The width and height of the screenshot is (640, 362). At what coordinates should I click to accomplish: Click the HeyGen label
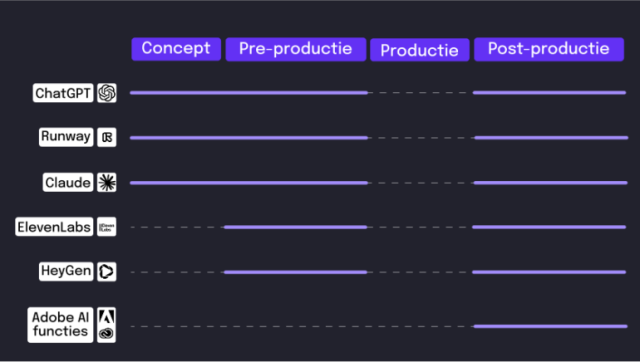pos(66,272)
